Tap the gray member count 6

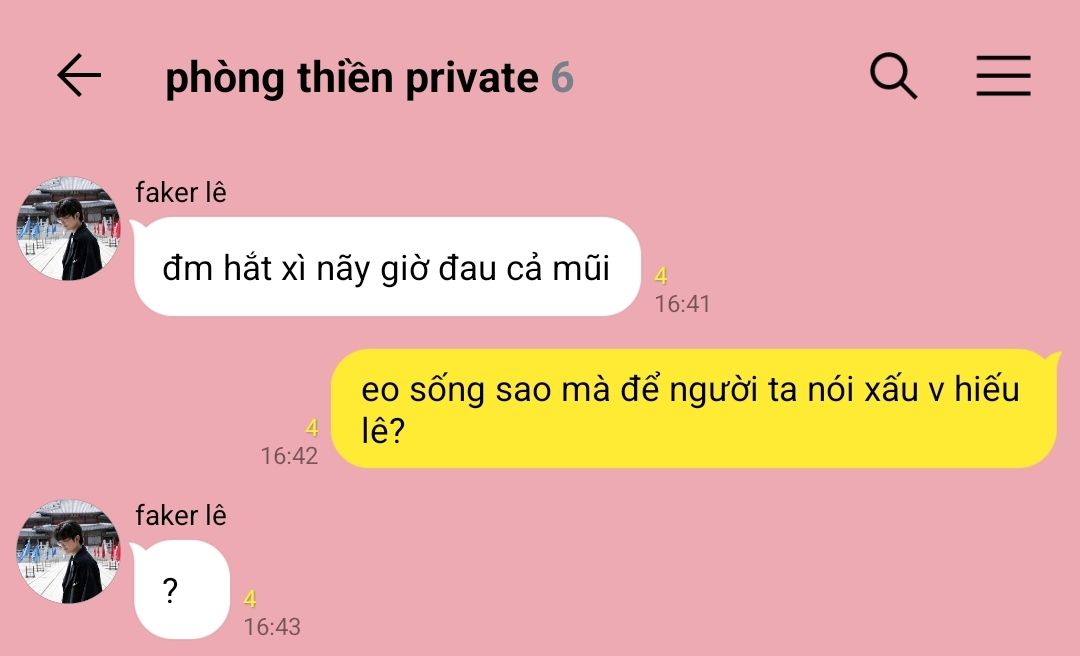562,77
